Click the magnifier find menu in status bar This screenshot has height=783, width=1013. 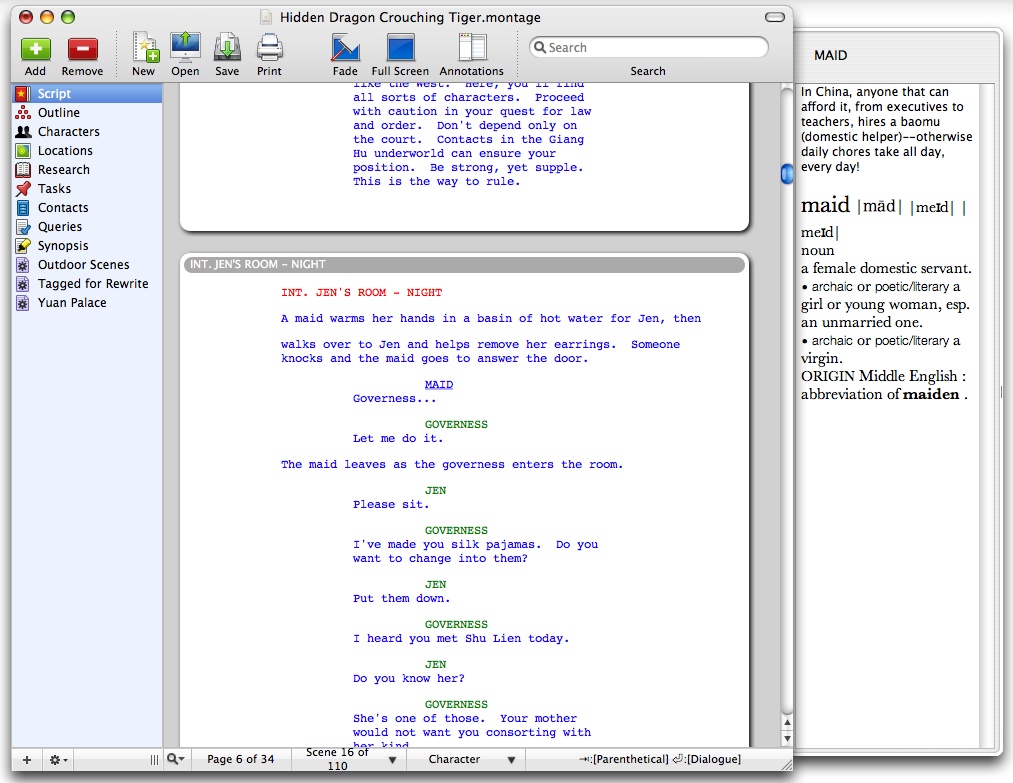coord(175,760)
